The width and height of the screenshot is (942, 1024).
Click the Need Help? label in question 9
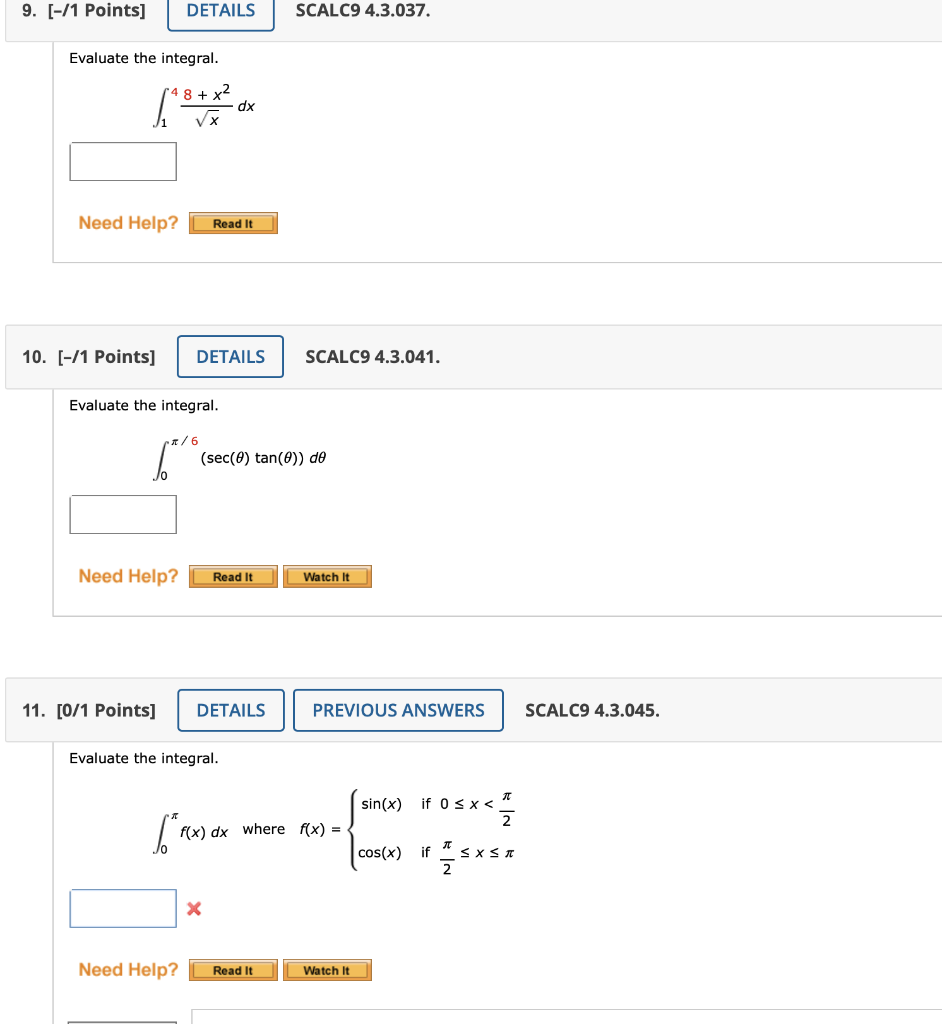click(x=128, y=223)
